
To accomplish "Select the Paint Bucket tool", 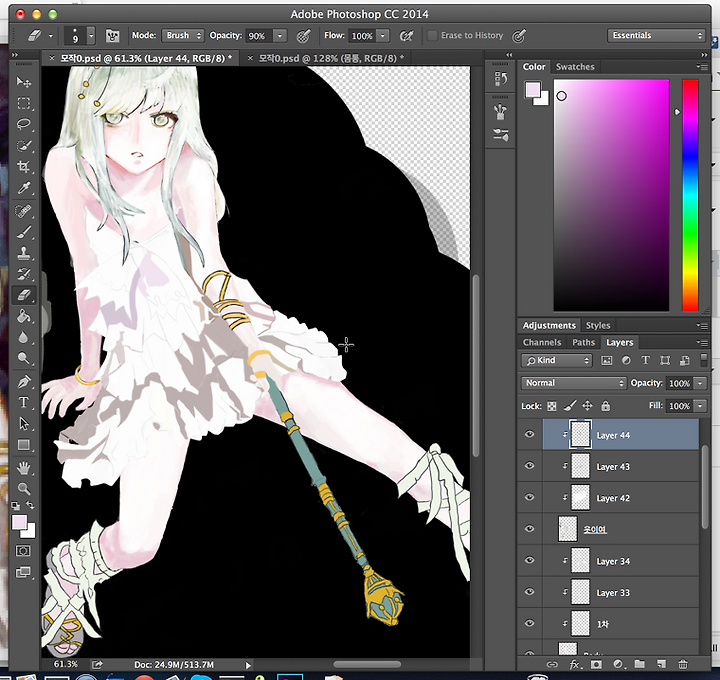I will [x=23, y=316].
